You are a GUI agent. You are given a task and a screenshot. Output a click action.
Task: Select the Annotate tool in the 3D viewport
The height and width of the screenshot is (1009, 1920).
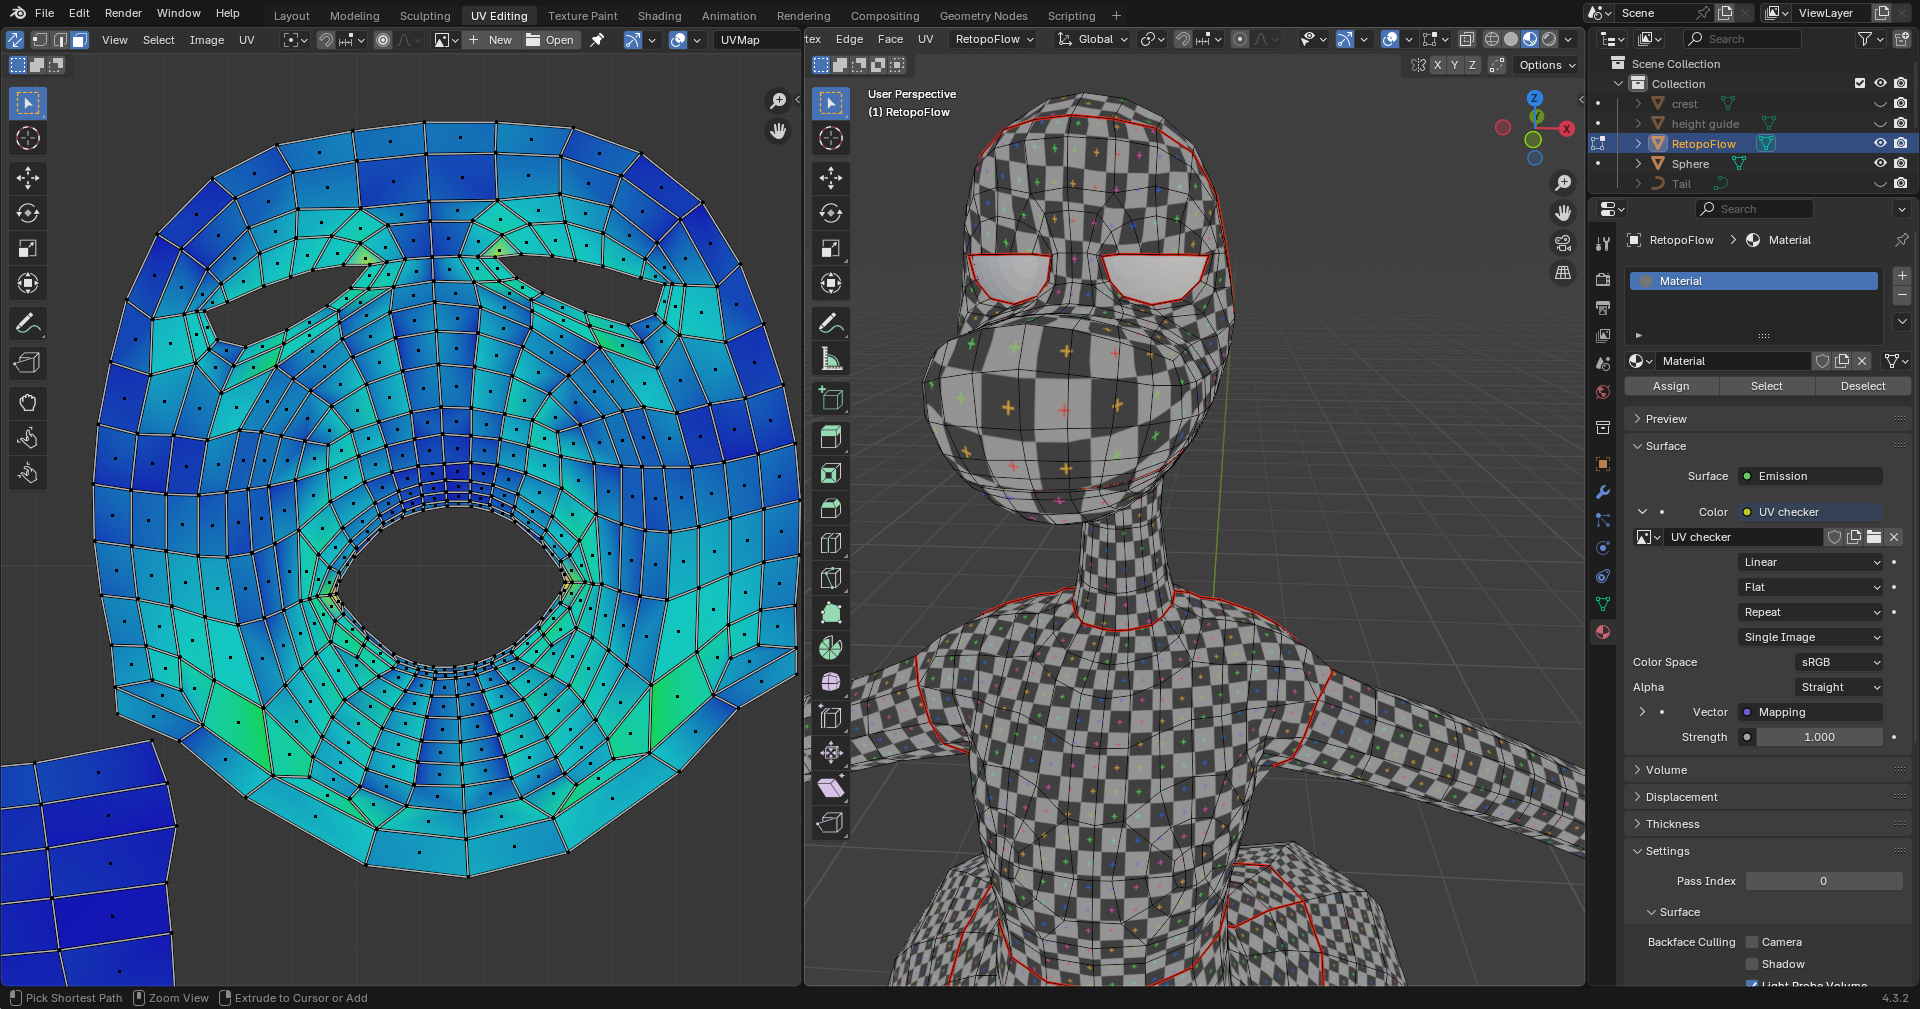click(831, 323)
